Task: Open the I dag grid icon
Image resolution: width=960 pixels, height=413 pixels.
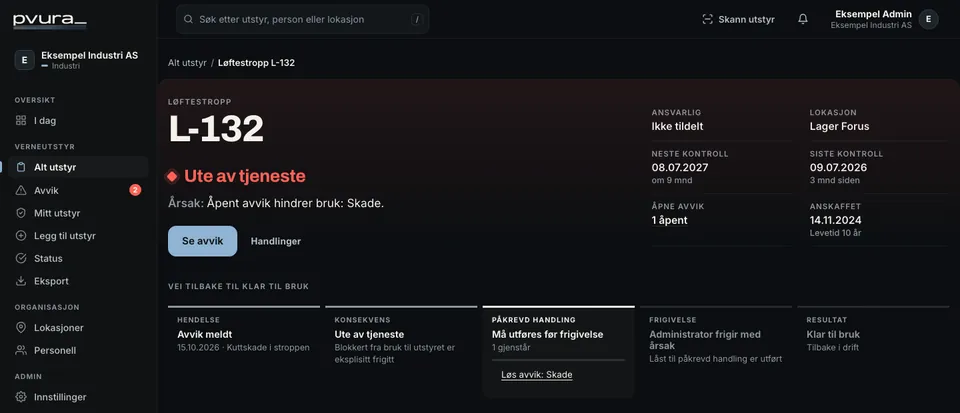Action: click(21, 121)
